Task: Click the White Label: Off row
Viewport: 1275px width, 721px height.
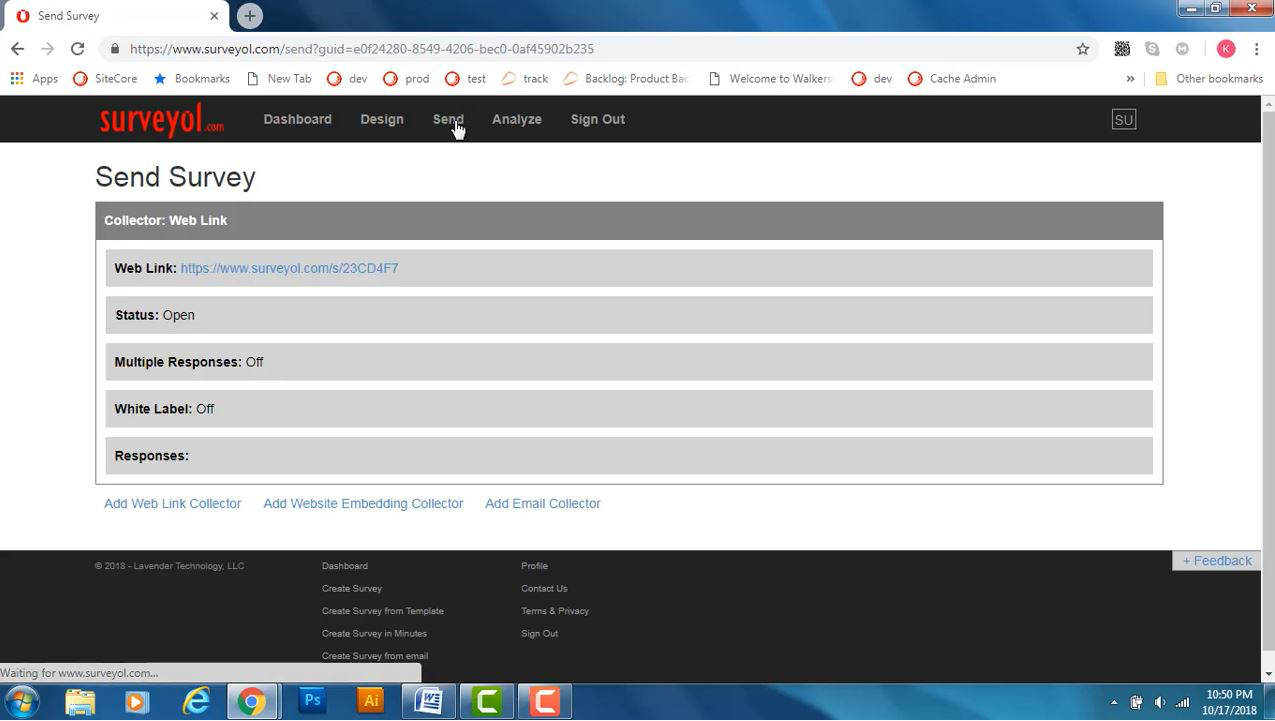Action: pyautogui.click(x=629, y=409)
